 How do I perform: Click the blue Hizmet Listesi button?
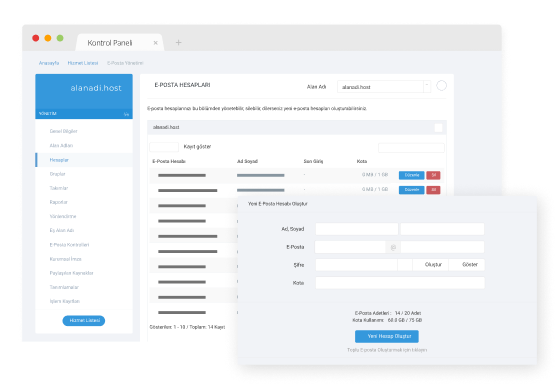click(x=84, y=320)
